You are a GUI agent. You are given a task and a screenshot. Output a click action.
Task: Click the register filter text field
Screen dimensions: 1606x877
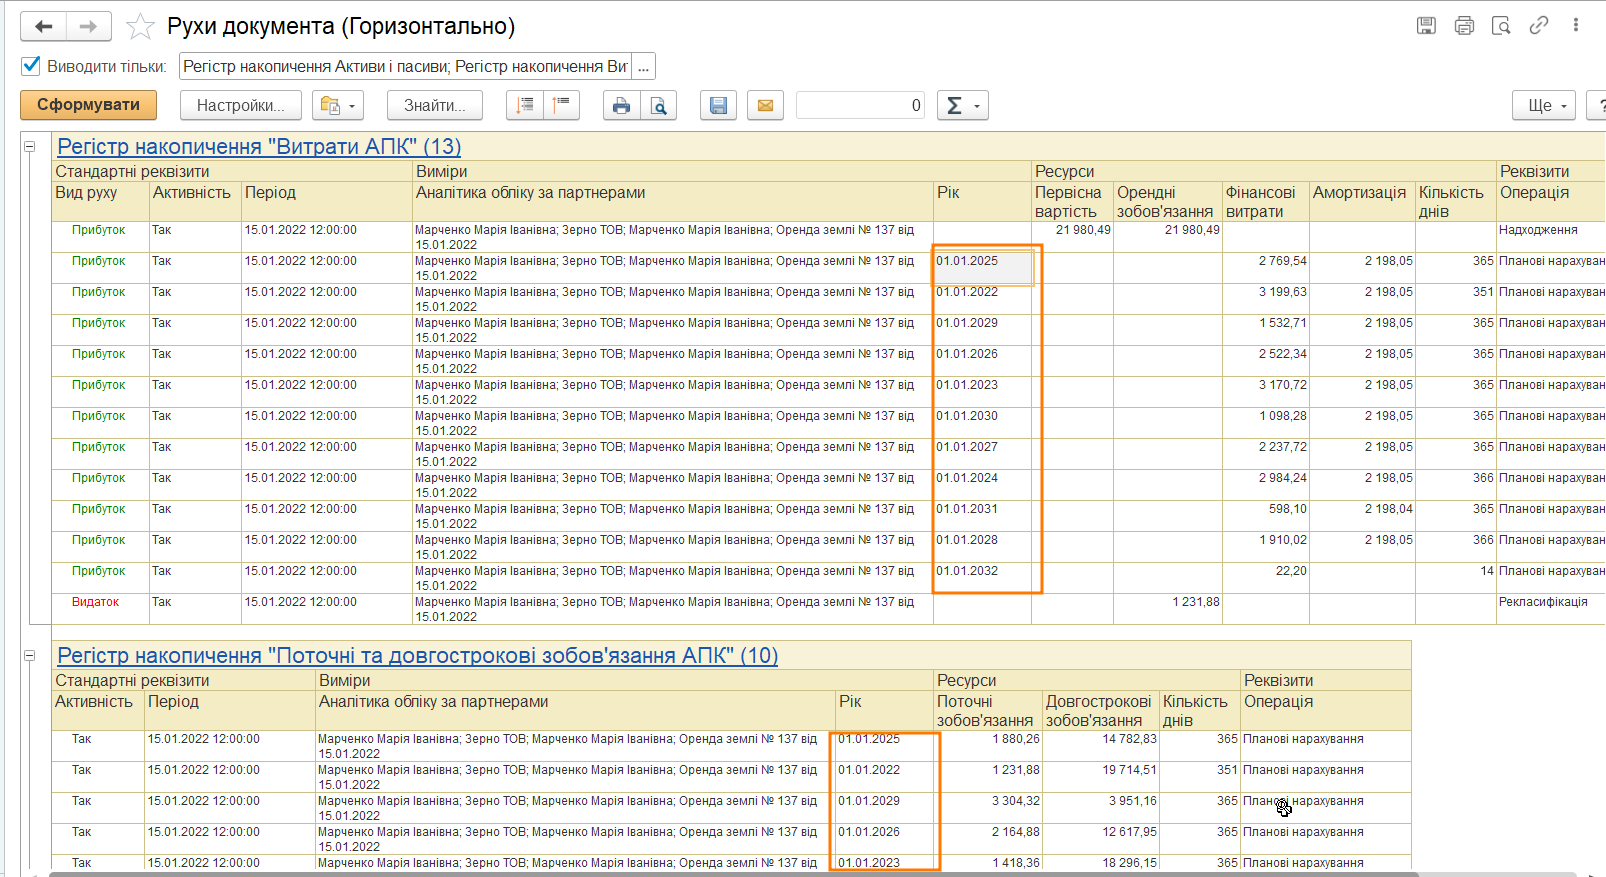(x=405, y=66)
